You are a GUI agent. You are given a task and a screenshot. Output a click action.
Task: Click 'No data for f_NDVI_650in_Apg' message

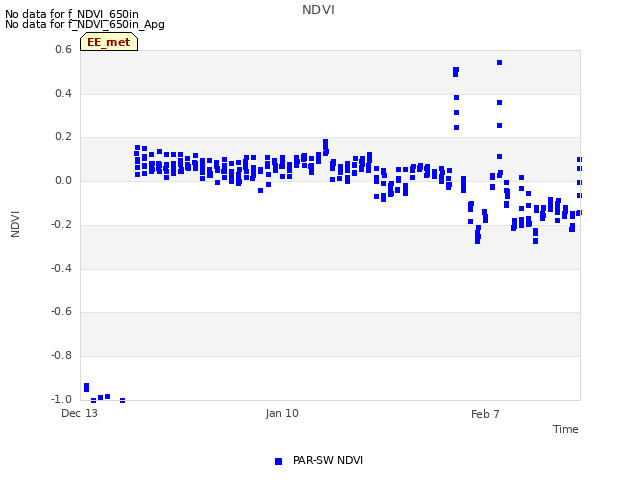pos(85,24)
